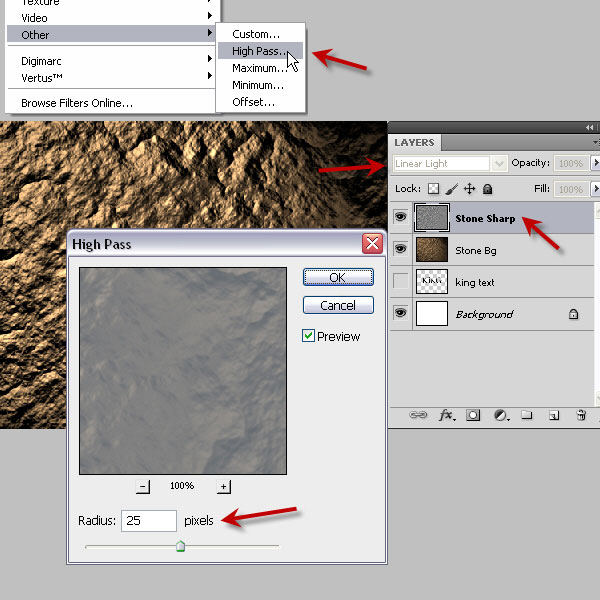Click the Radius value field
Image resolution: width=600 pixels, height=600 pixels.
click(x=149, y=520)
